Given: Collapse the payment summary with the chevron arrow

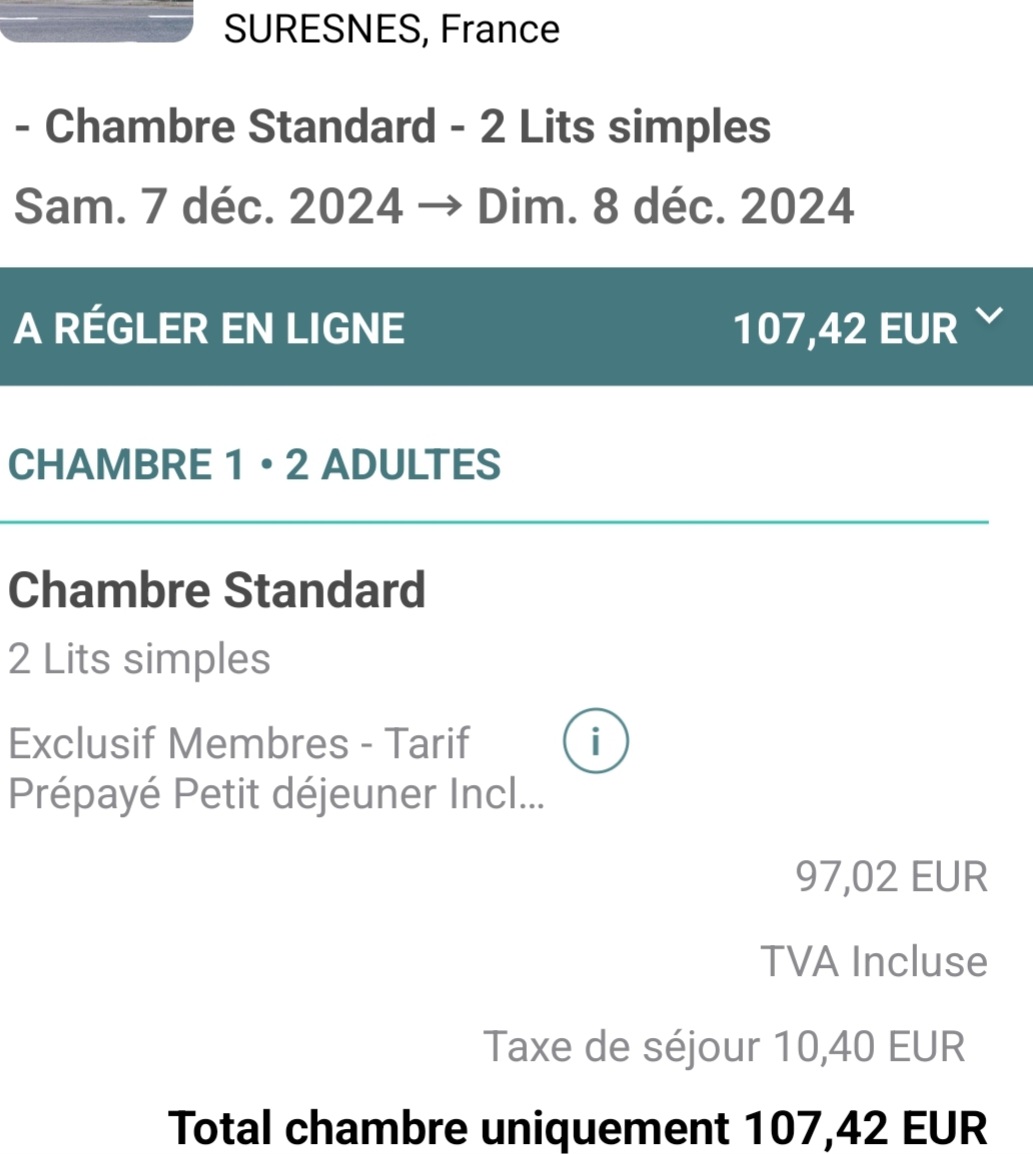Looking at the screenshot, I should coord(988,318).
